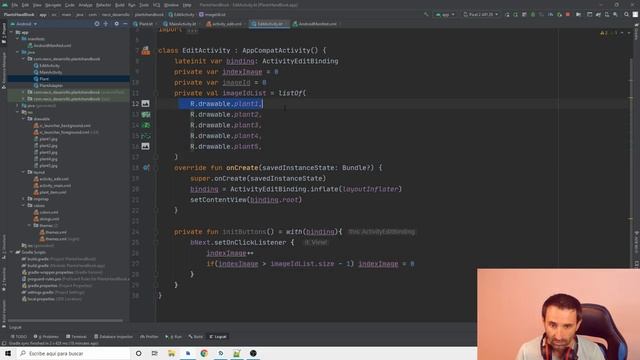The height and width of the screenshot is (360, 640).
Task: Open the Android project view dropdown
Action: click(x=24, y=24)
